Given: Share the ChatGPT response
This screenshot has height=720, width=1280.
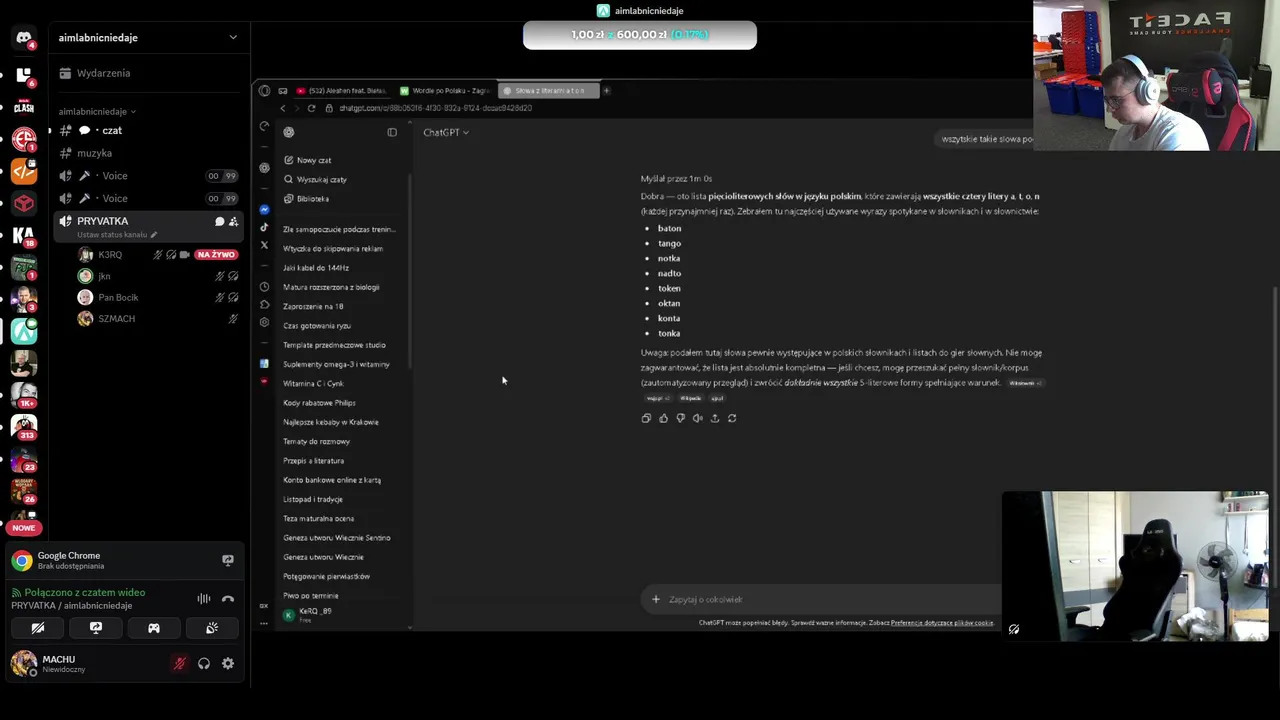Looking at the screenshot, I should click(x=714, y=418).
